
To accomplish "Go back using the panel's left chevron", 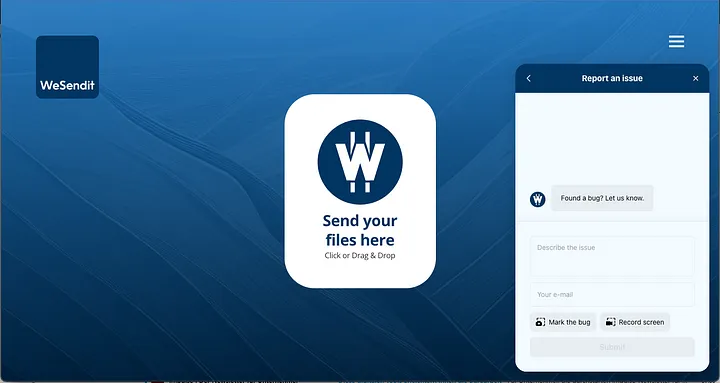I will [x=529, y=79].
